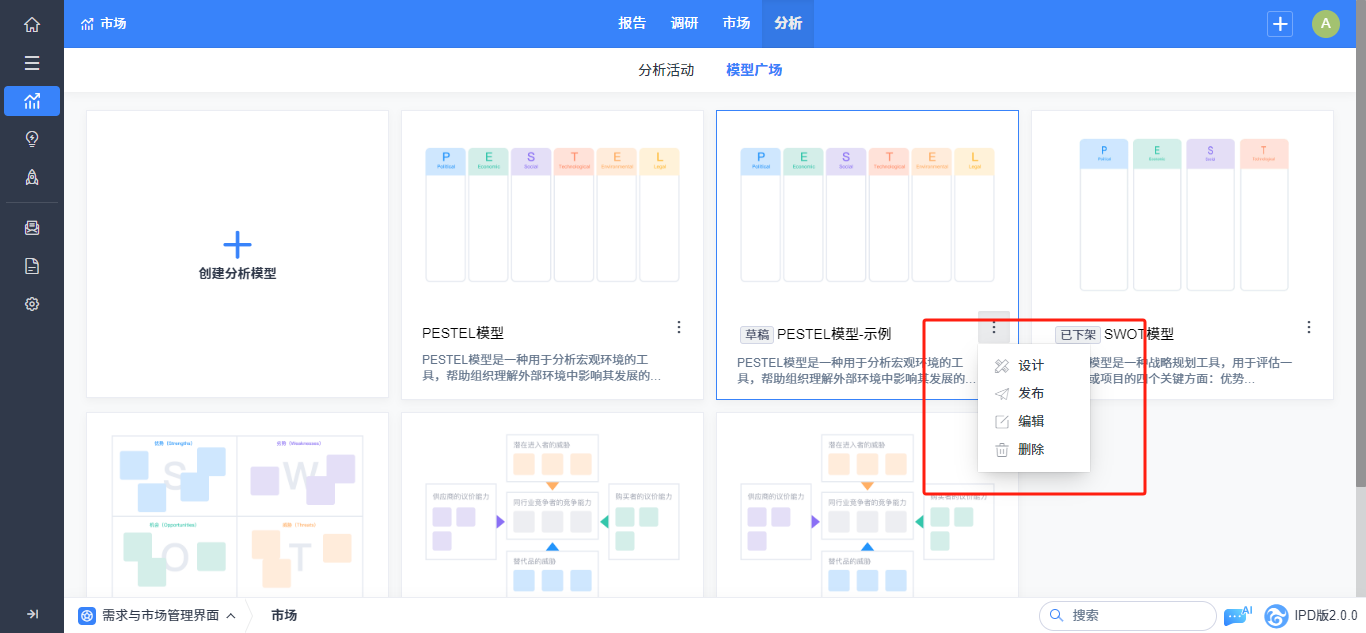Click the Home icon in the sidebar

pyautogui.click(x=32, y=25)
